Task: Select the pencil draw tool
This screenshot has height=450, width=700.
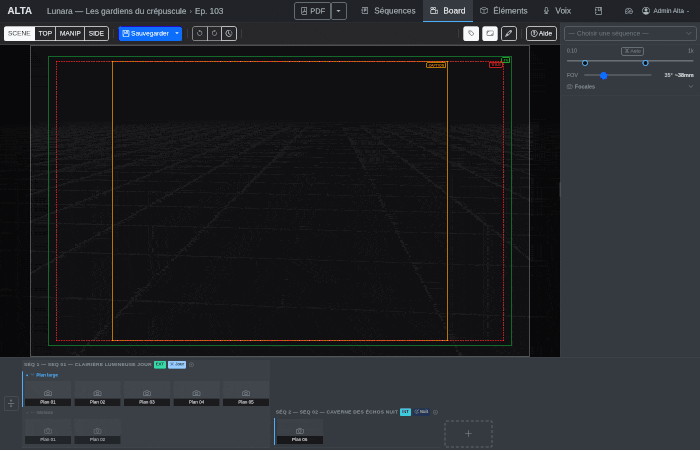Action: click(509, 33)
